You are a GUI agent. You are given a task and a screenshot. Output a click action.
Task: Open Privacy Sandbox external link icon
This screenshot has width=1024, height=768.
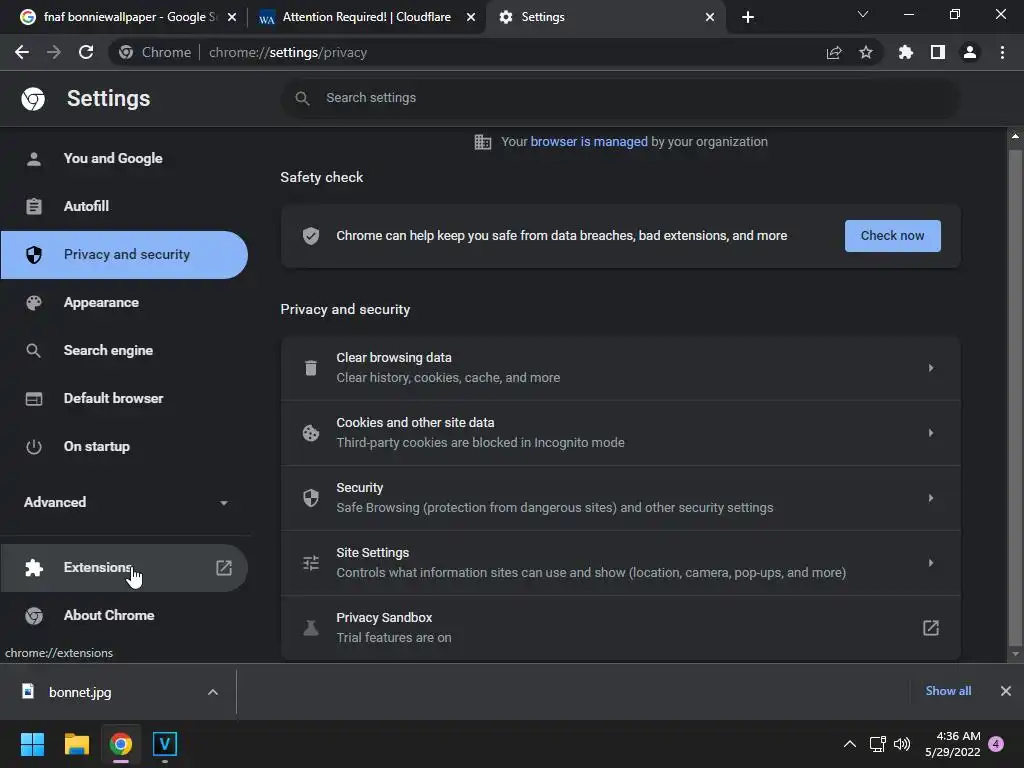click(x=931, y=628)
